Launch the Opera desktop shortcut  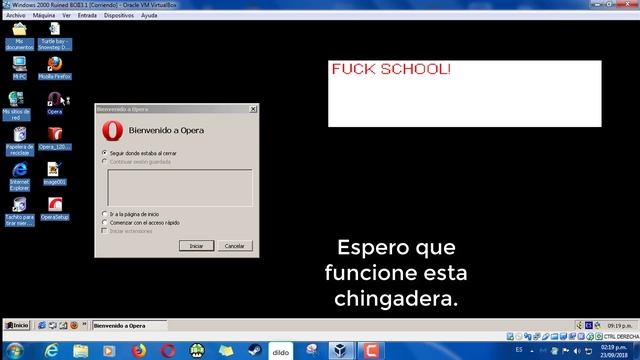[x=55, y=103]
